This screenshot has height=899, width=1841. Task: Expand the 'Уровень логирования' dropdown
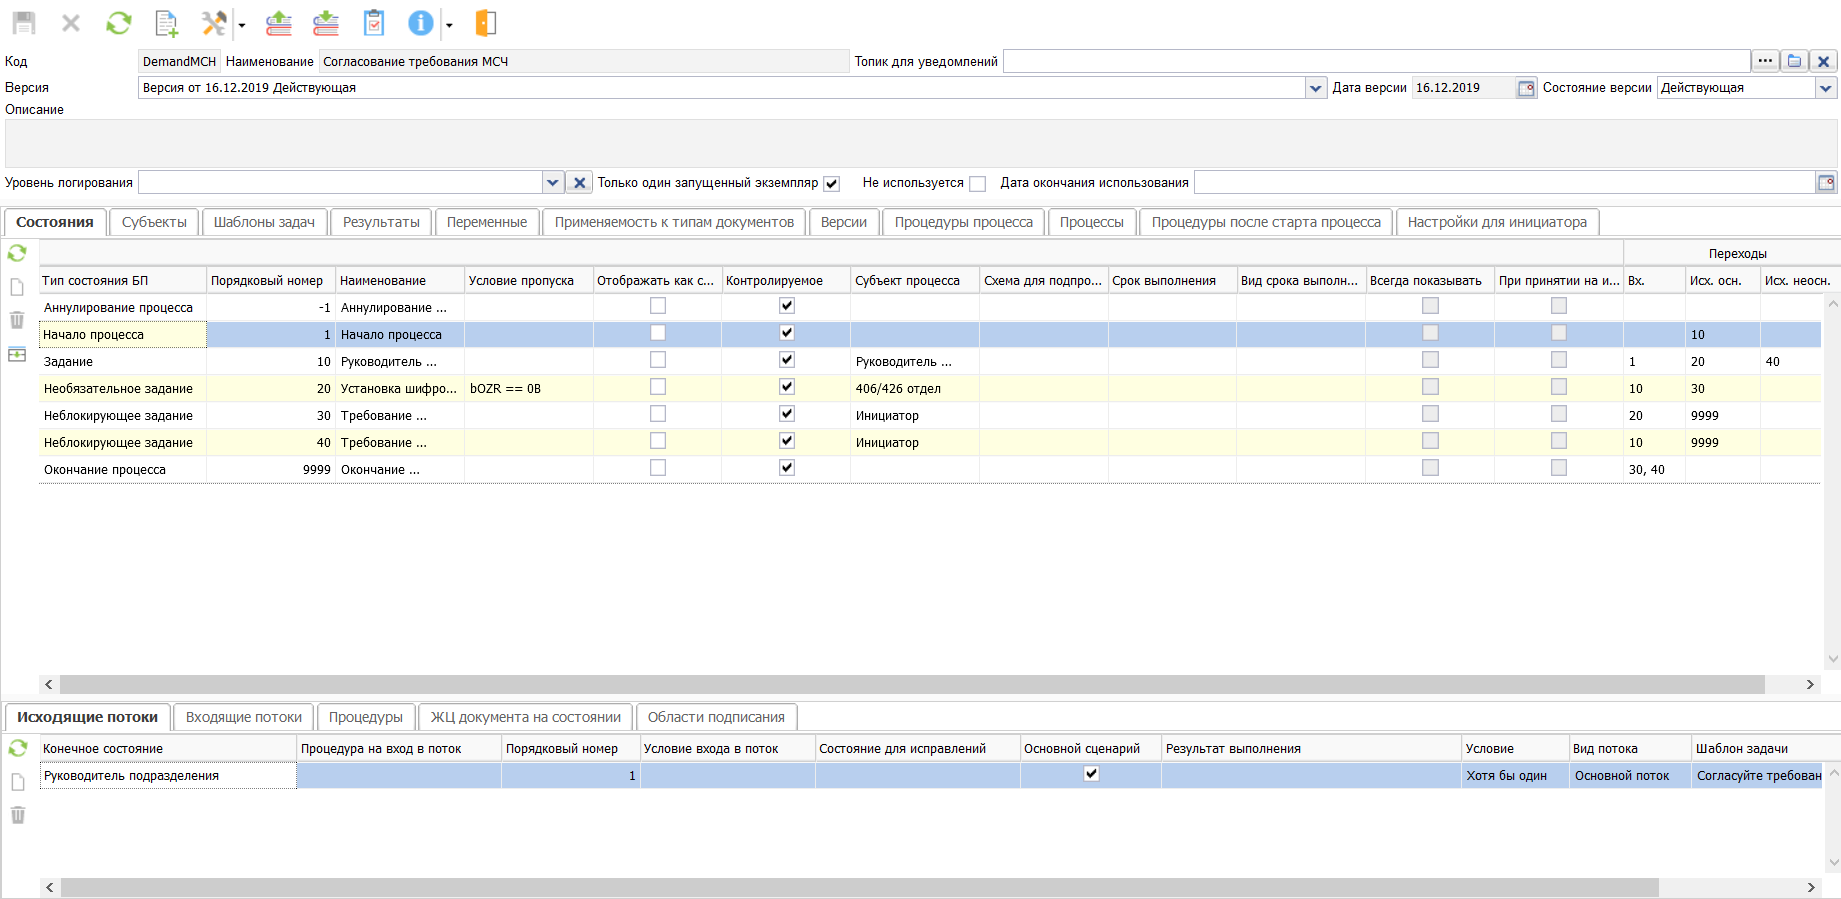coord(552,183)
